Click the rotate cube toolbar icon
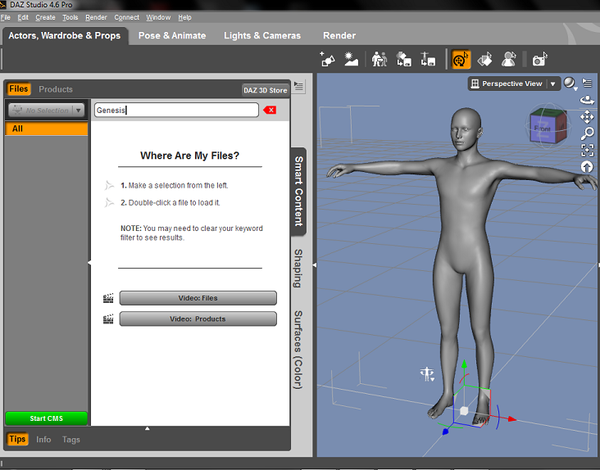This screenshot has height=470, width=600. point(485,59)
